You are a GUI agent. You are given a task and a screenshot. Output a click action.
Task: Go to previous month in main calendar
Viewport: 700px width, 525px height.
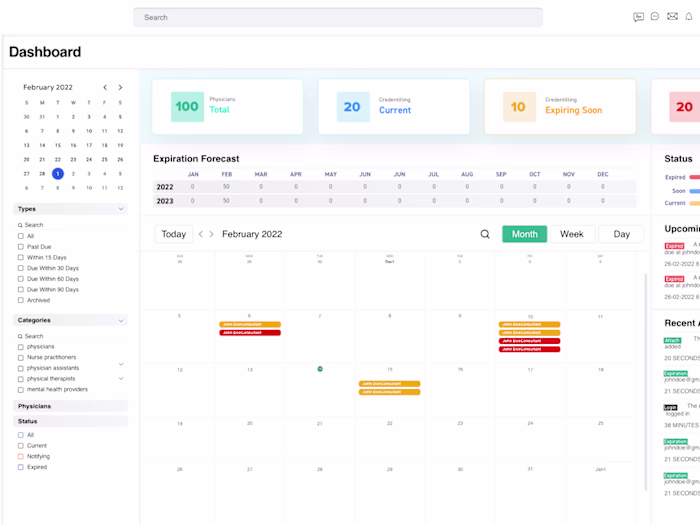[200, 234]
